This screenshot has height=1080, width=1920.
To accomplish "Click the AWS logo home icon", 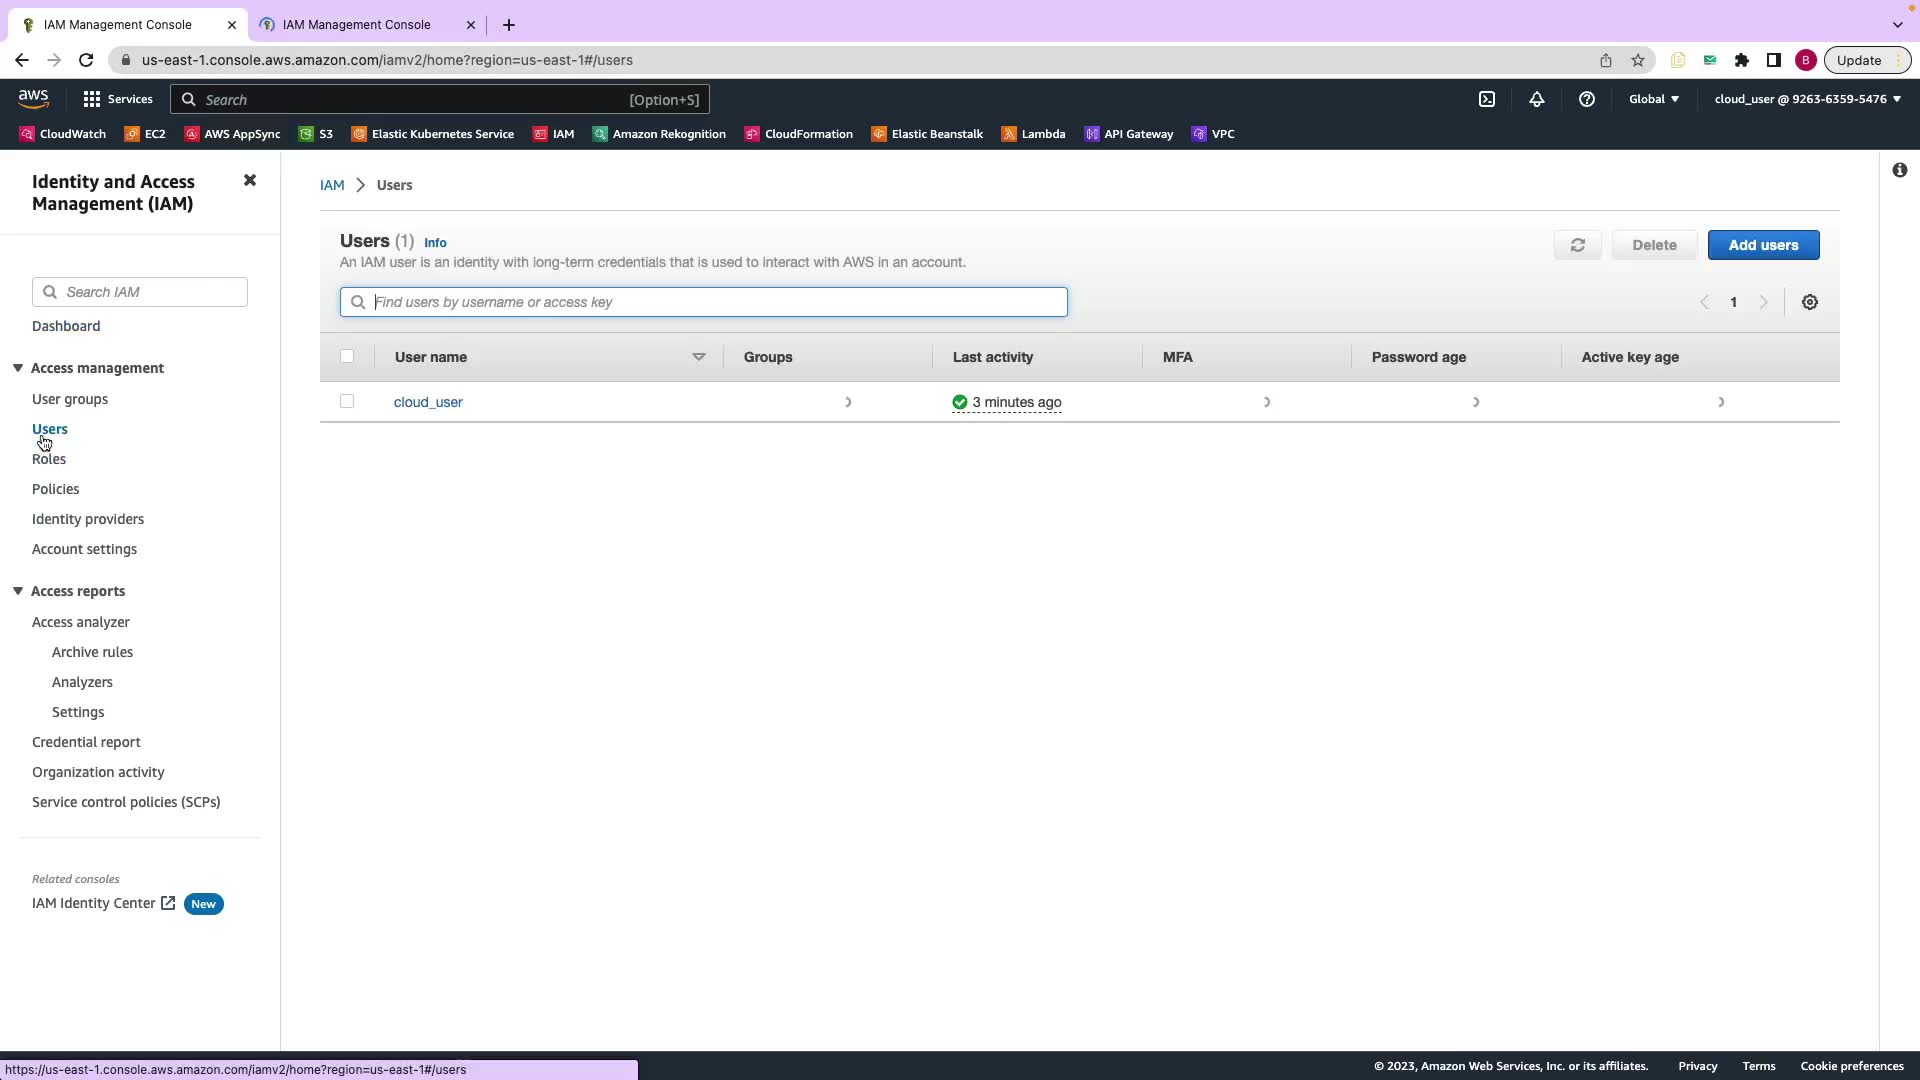I will (x=33, y=98).
